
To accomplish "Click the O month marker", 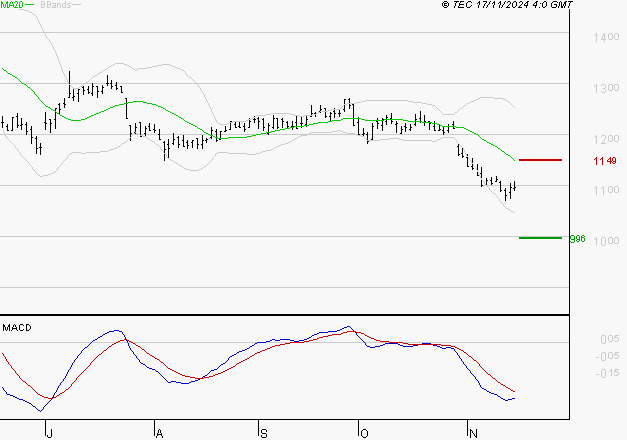I will click(x=364, y=434).
